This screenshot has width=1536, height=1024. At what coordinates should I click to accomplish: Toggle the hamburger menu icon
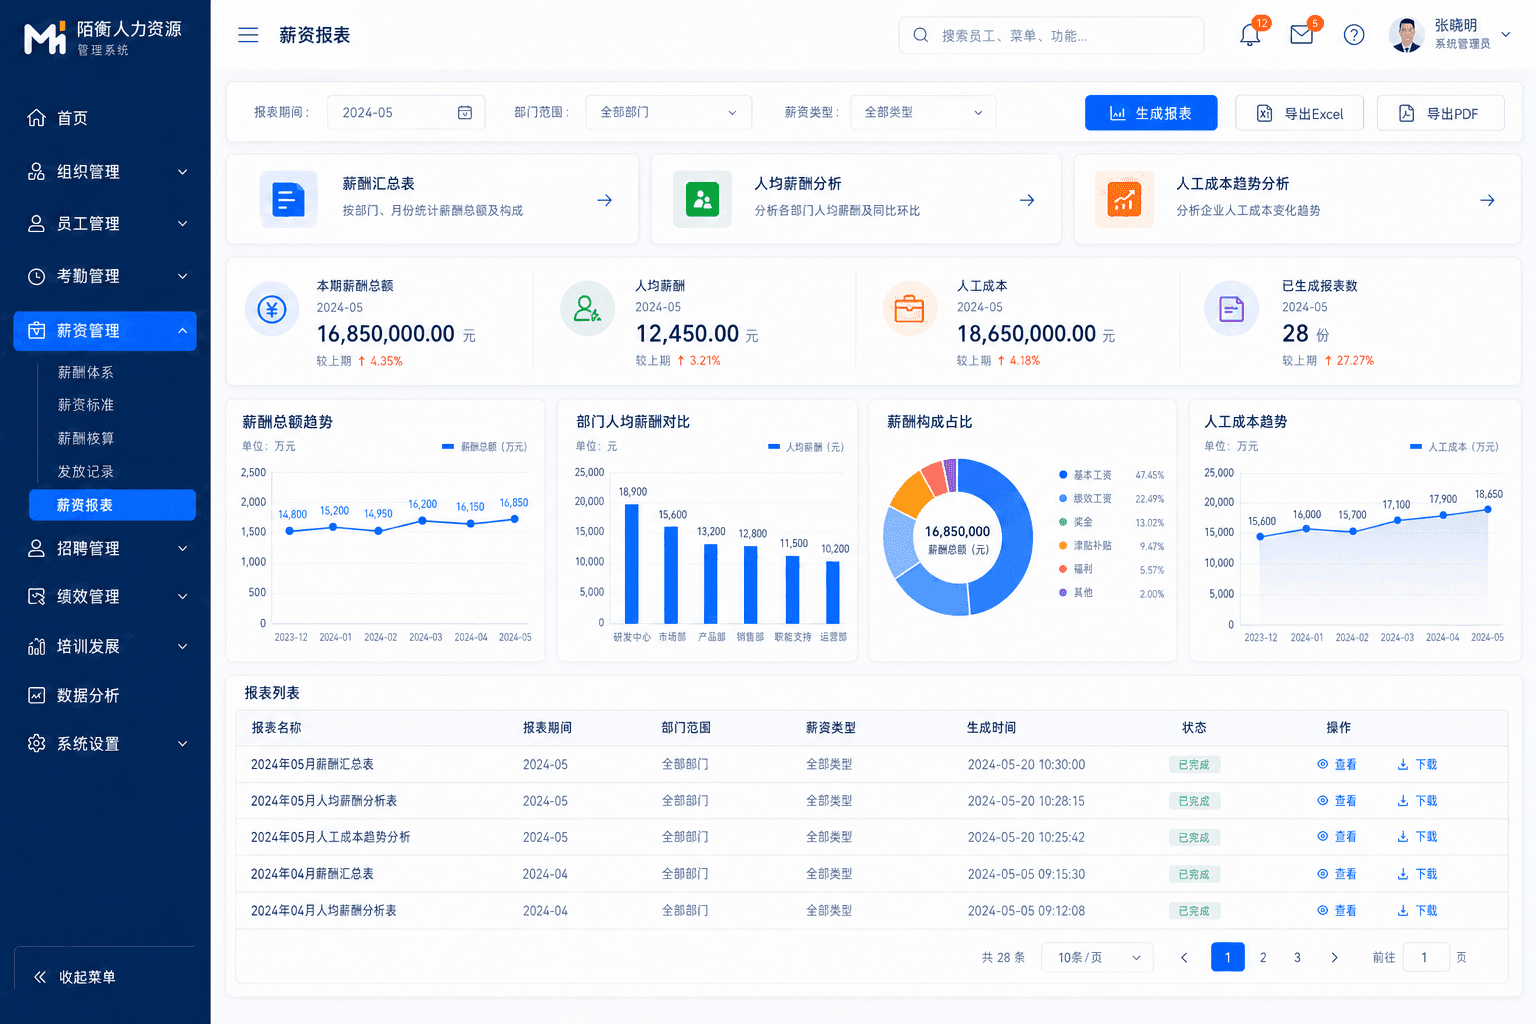coord(248,35)
